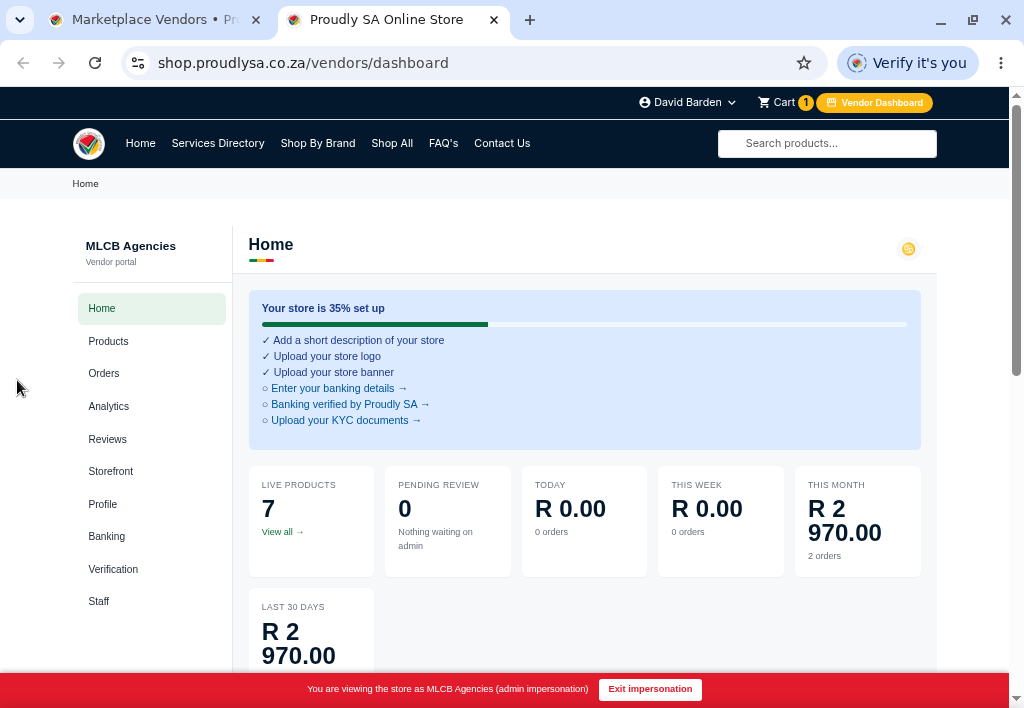Select Home in vendor sidebar

click(152, 309)
